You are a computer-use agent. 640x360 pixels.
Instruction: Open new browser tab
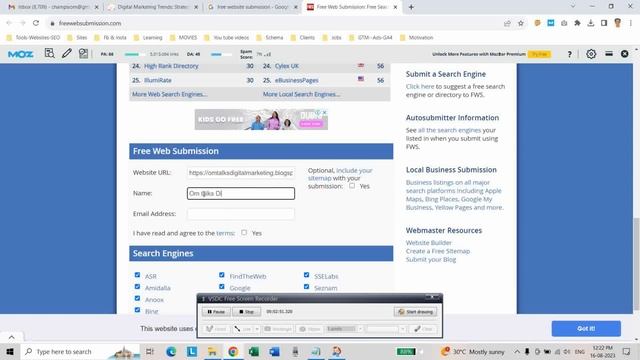411,7
